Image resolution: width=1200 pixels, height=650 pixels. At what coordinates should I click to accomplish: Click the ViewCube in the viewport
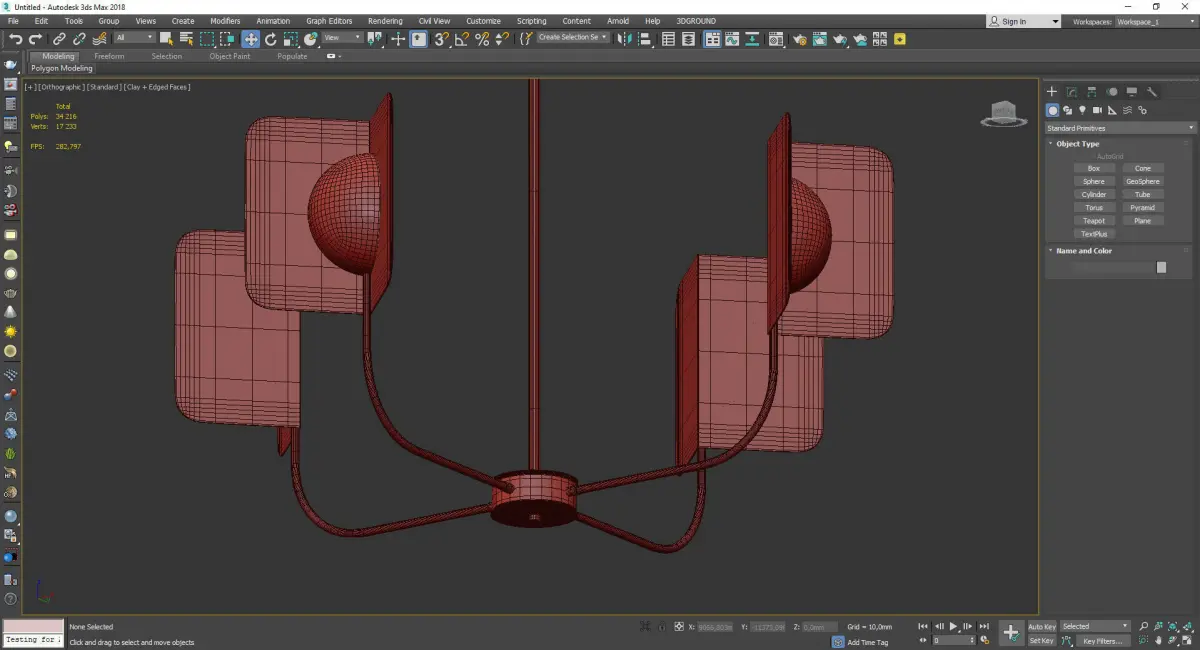click(1003, 113)
